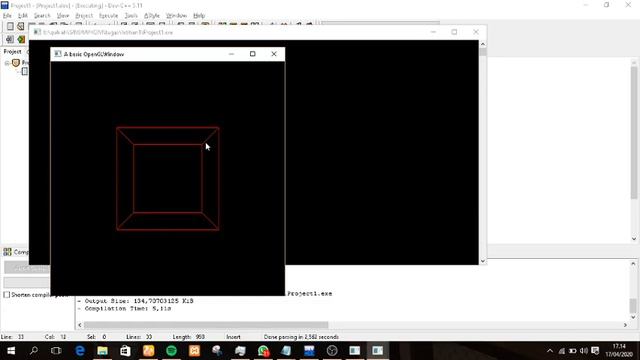Click editor vertical scrollbar down arrow
The height and width of the screenshot is (360, 640).
tap(633, 239)
